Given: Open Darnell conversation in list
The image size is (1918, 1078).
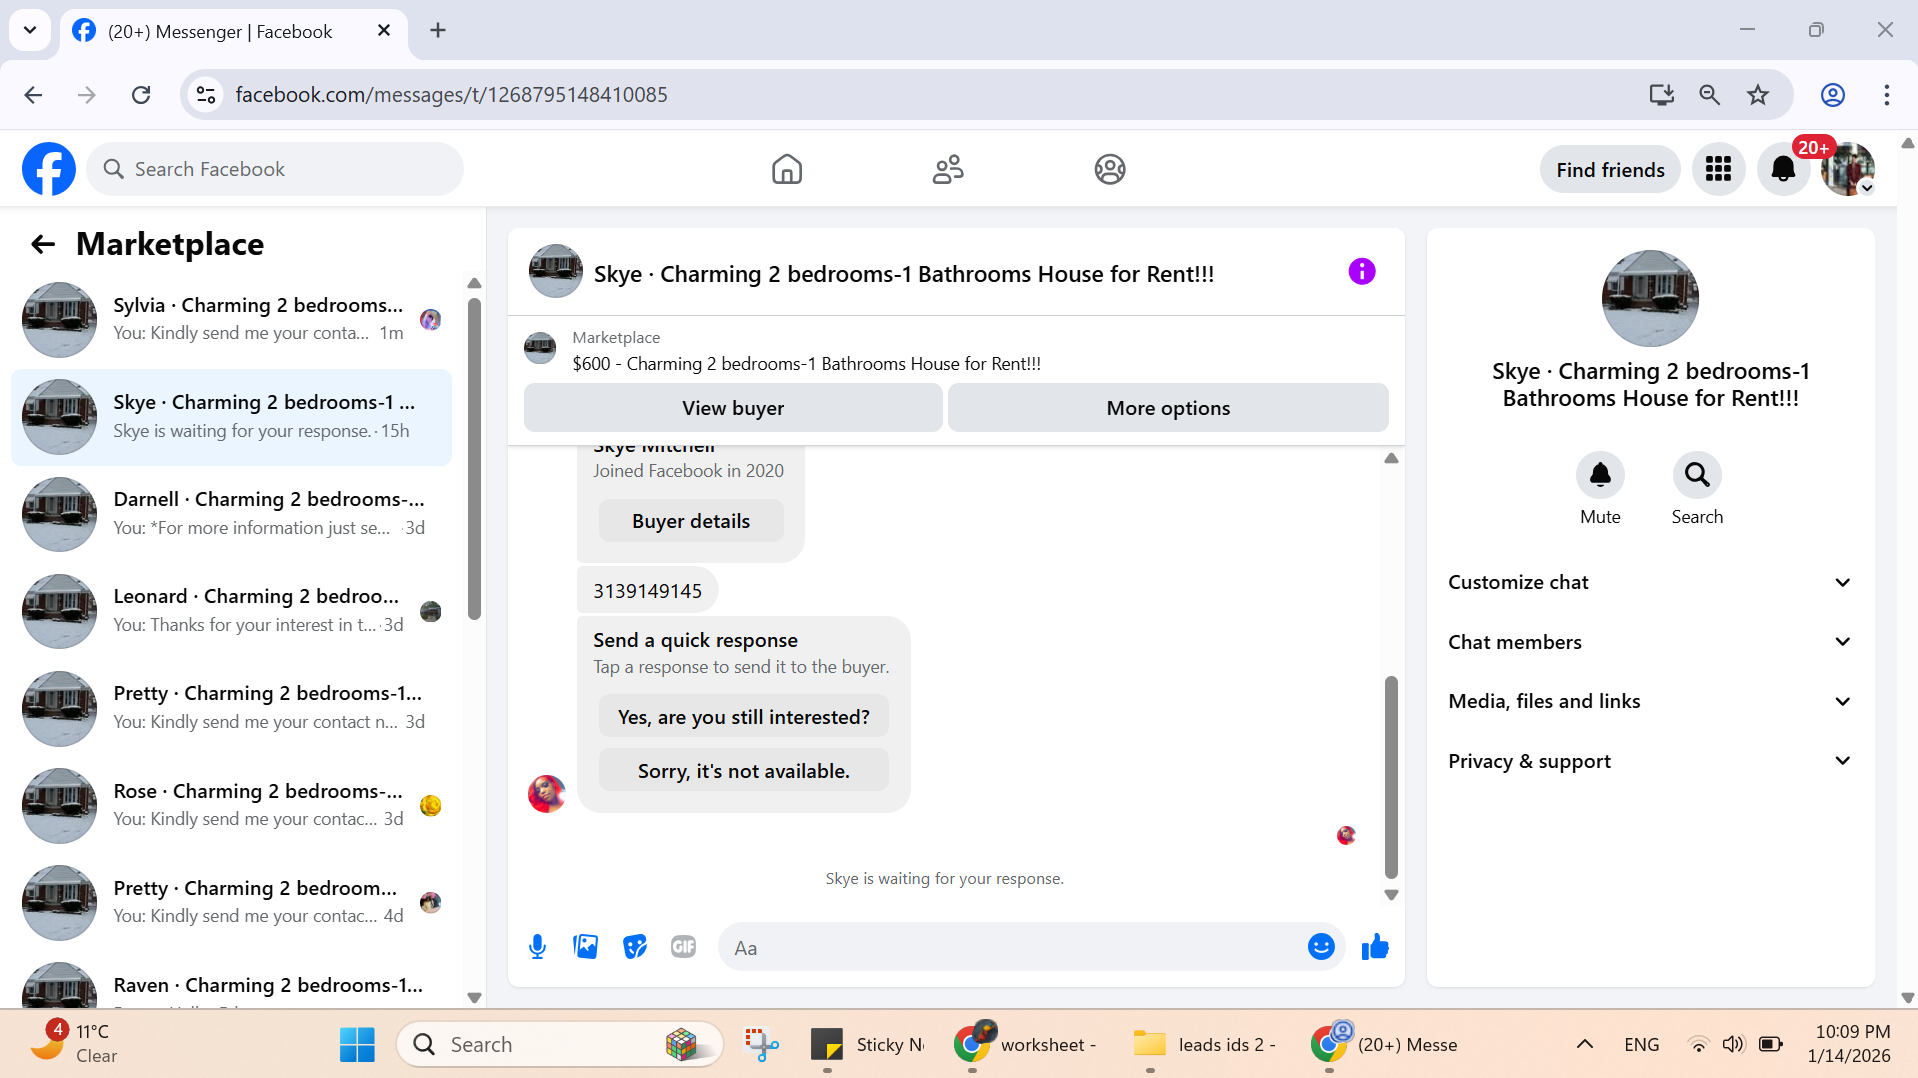Looking at the screenshot, I should (231, 514).
